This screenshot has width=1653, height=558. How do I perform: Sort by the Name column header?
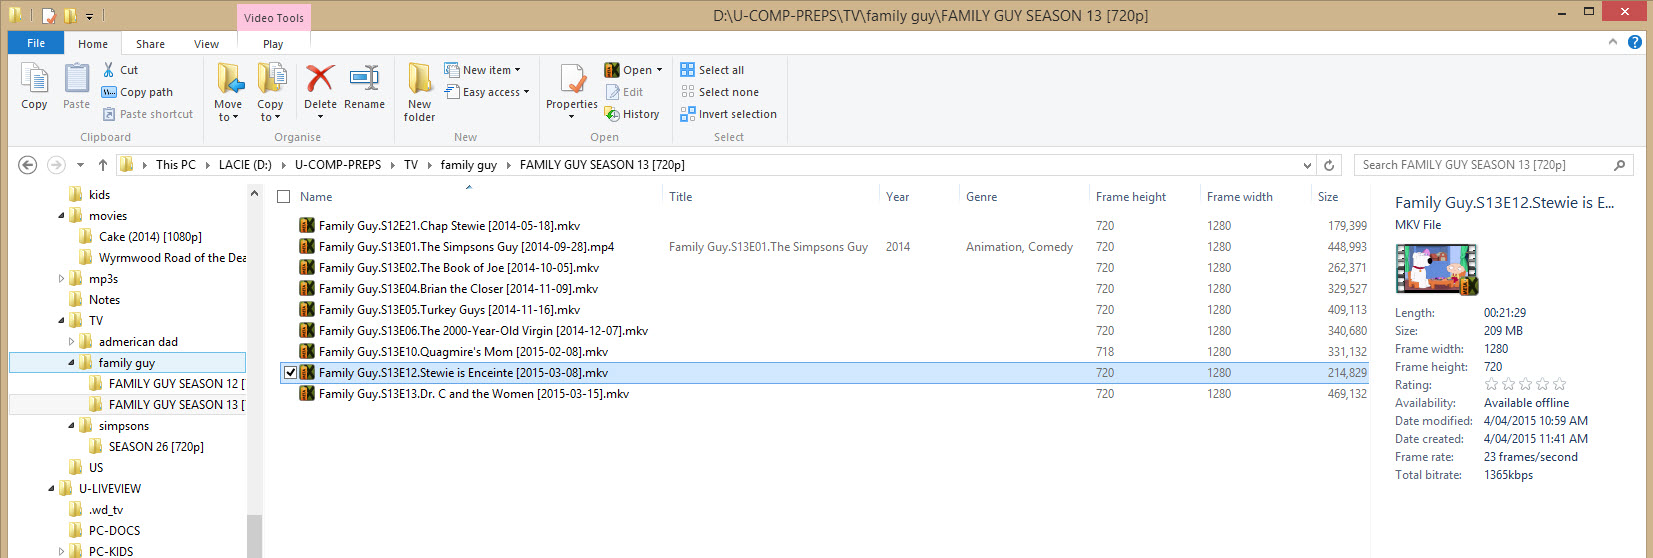pyautogui.click(x=316, y=197)
